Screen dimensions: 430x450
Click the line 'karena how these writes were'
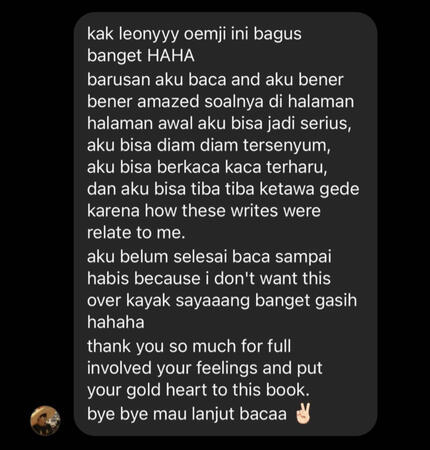click(204, 211)
